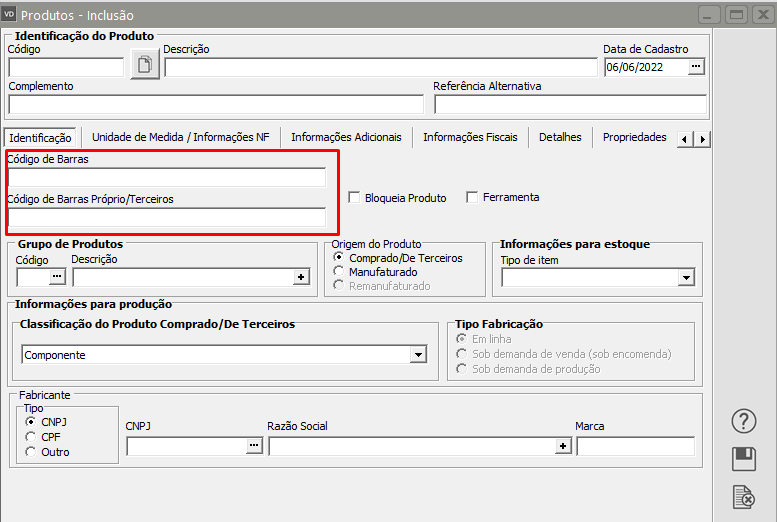Click the document icon beside Código field
Viewport: 777px width, 522px height.
(146, 66)
